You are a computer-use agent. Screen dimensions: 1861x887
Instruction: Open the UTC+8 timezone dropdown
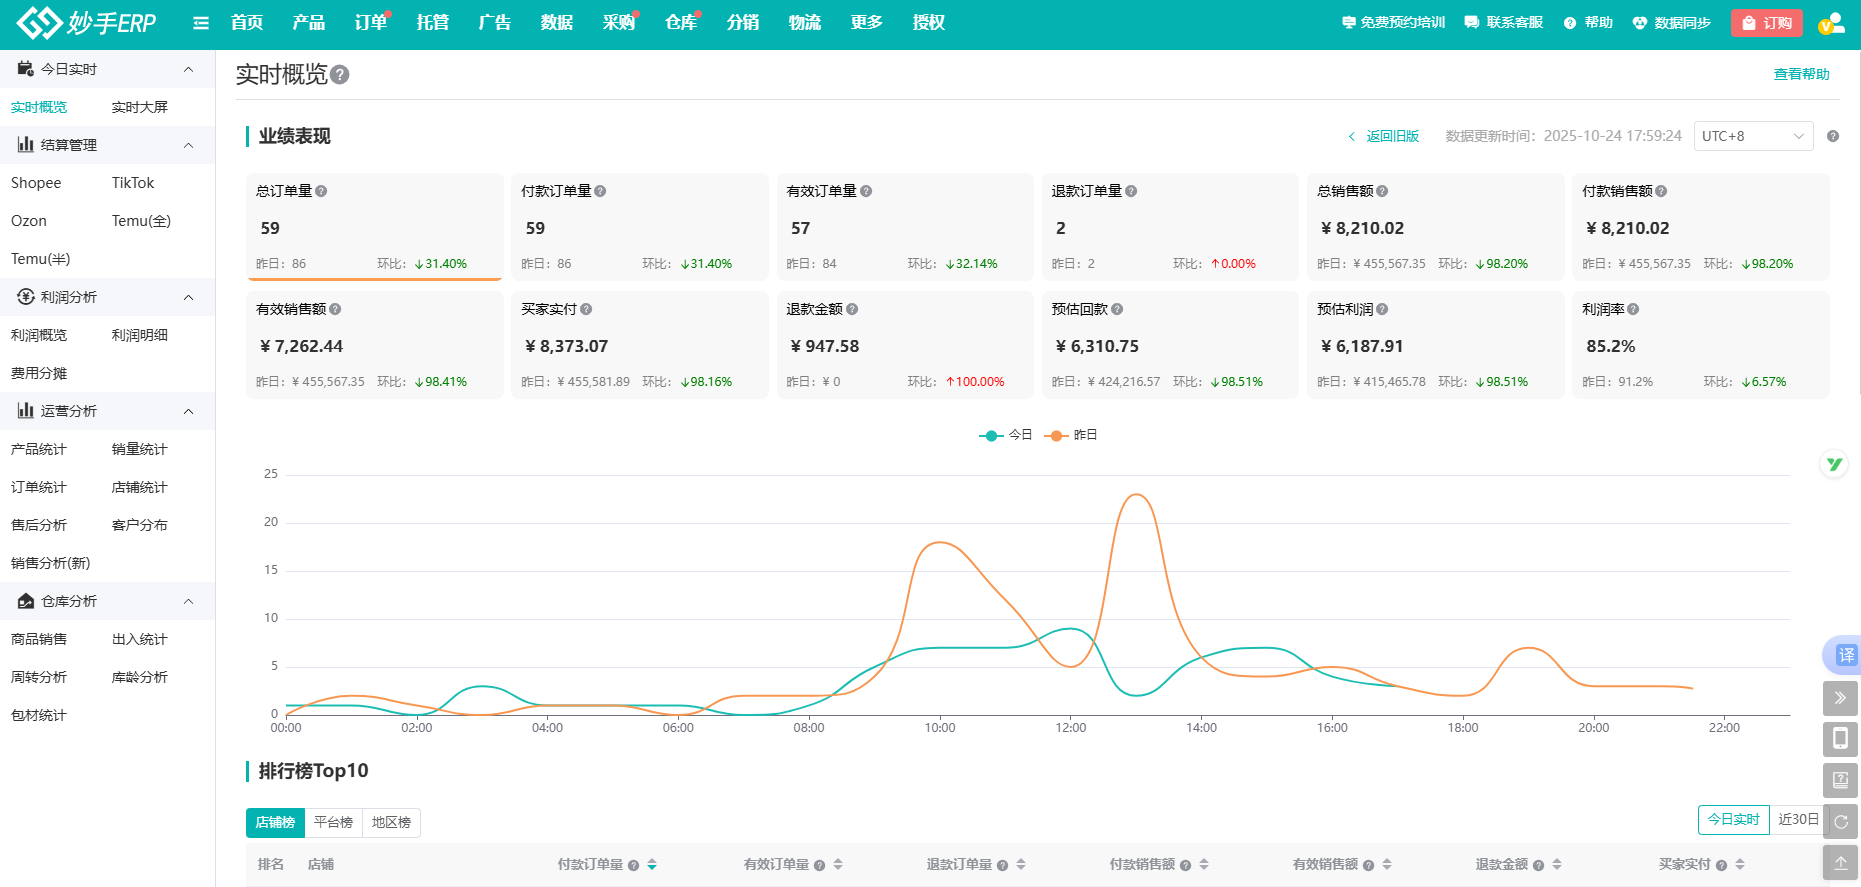point(1753,136)
